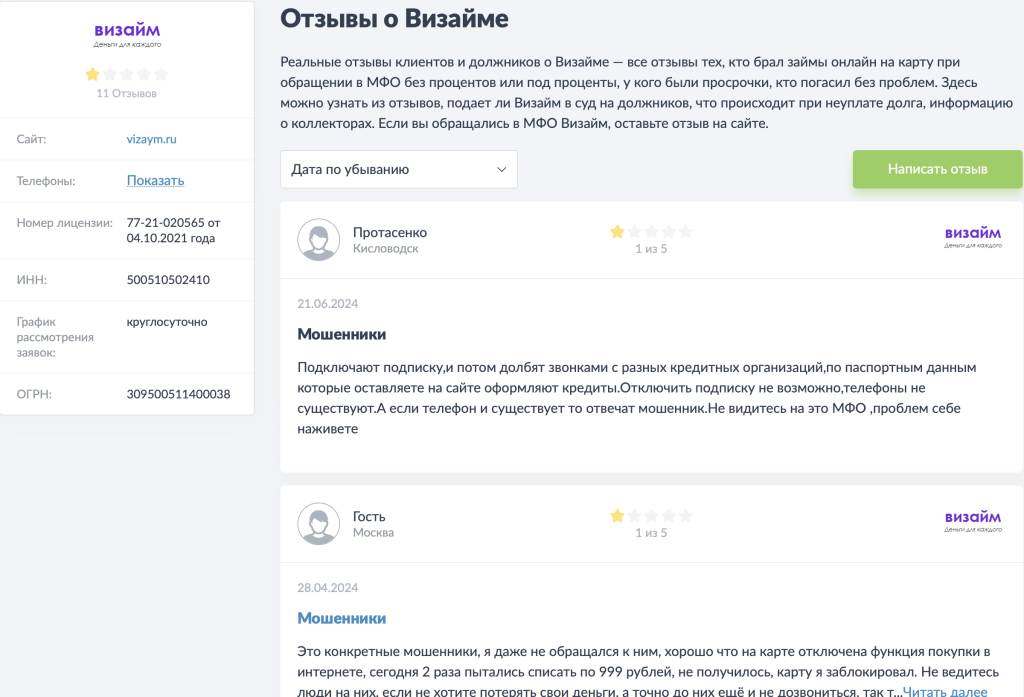
Task: Click the sidebar star rating
Action: (x=127, y=74)
